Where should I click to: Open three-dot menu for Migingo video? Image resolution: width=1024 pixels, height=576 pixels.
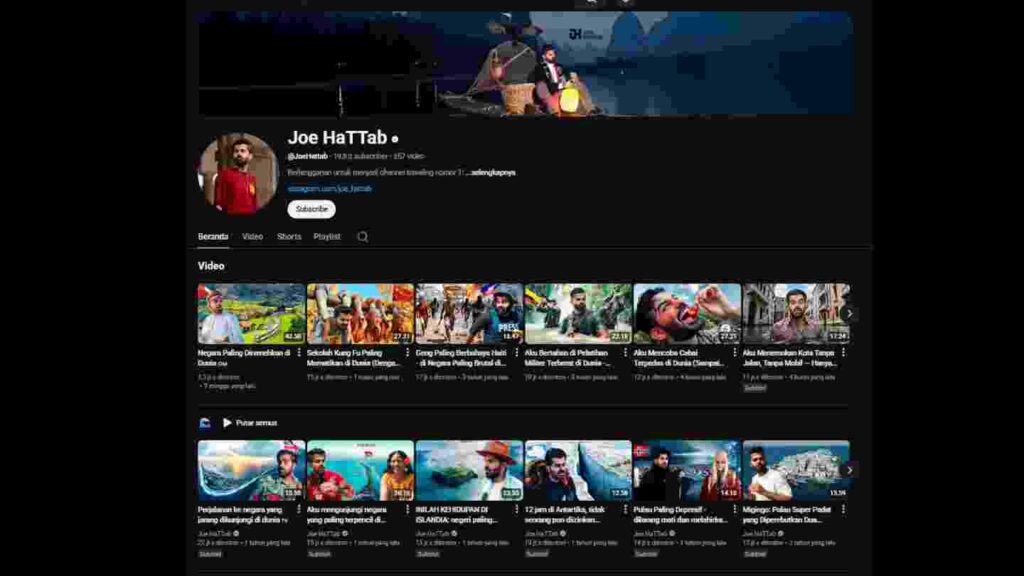coord(843,509)
